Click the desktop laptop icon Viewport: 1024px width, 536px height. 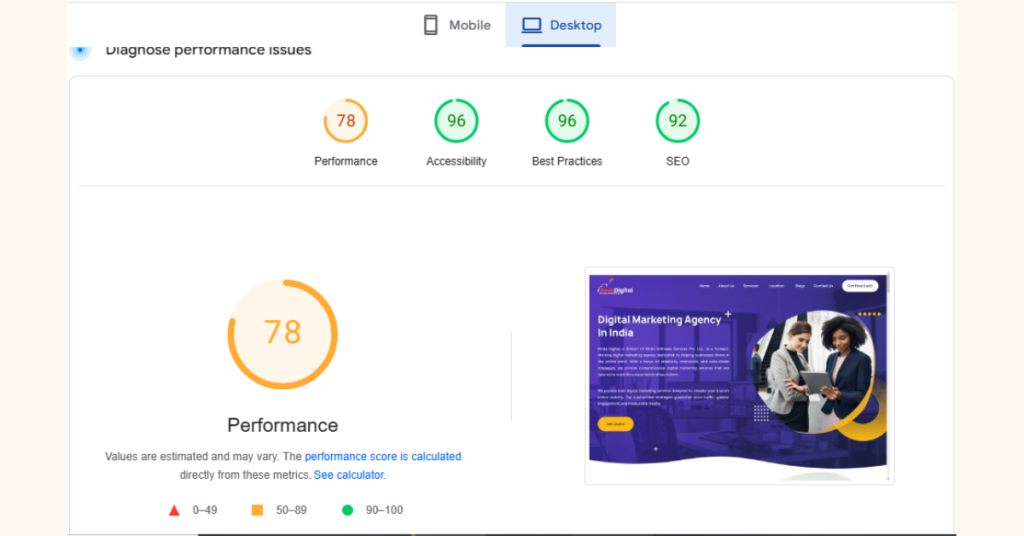click(531, 25)
